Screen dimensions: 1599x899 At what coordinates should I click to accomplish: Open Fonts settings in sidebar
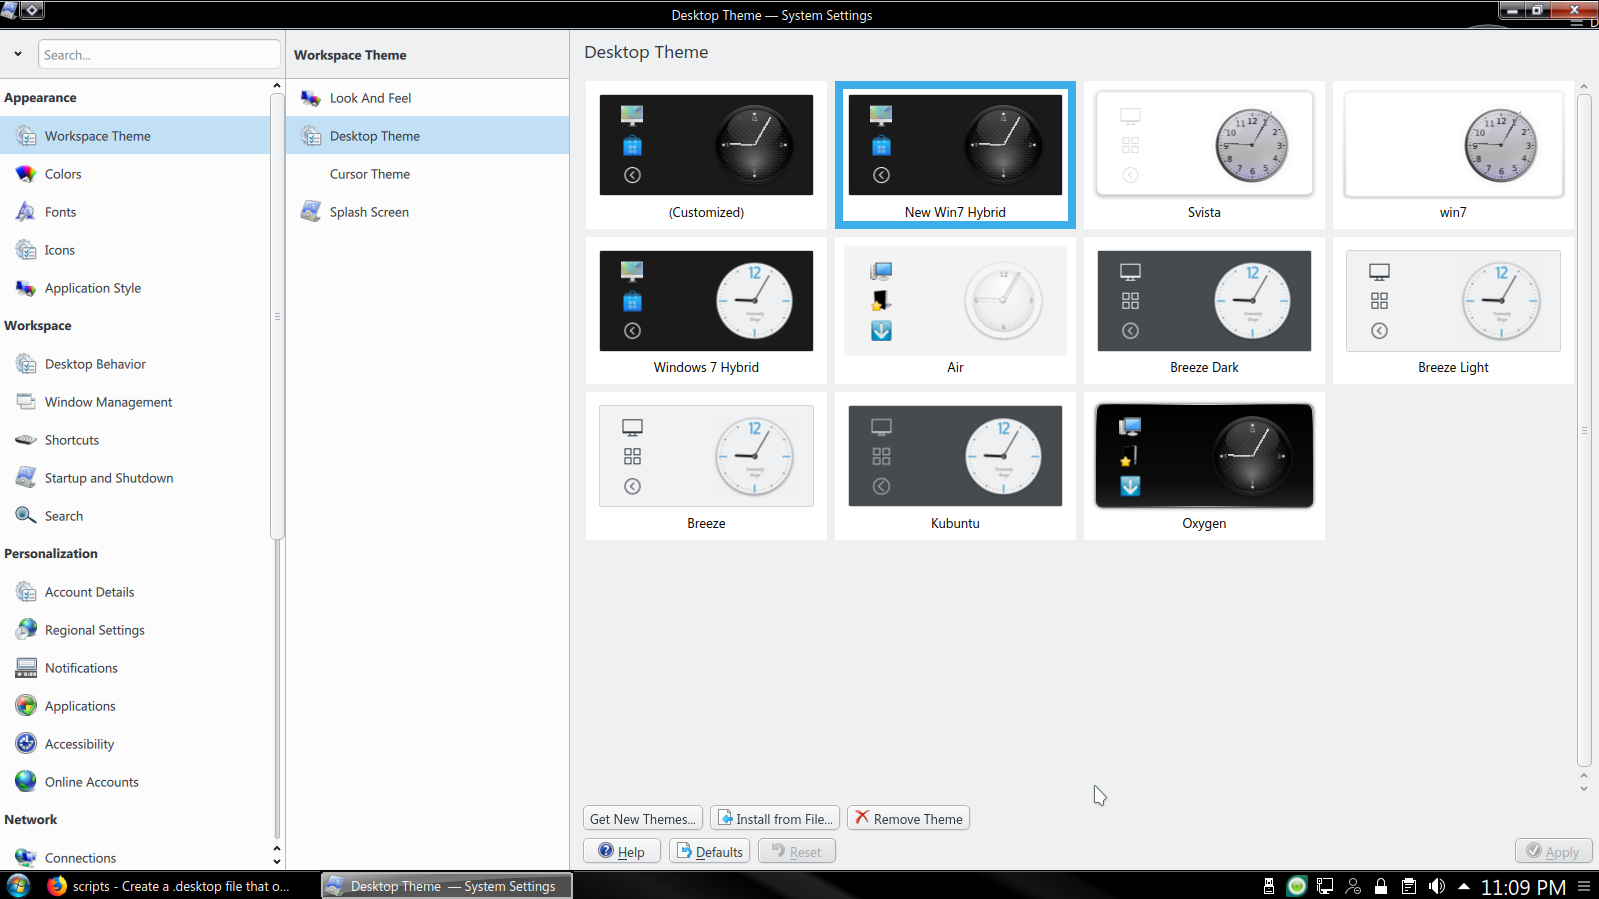[x=60, y=212]
